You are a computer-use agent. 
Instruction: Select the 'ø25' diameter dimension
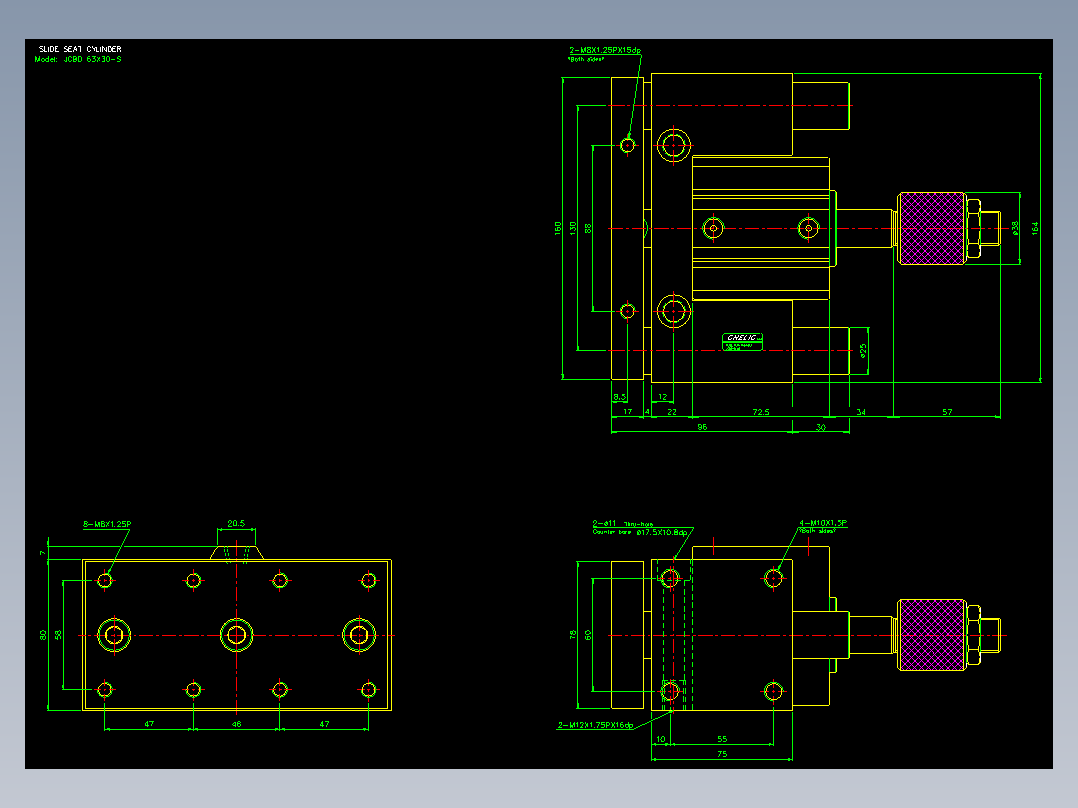(x=864, y=351)
